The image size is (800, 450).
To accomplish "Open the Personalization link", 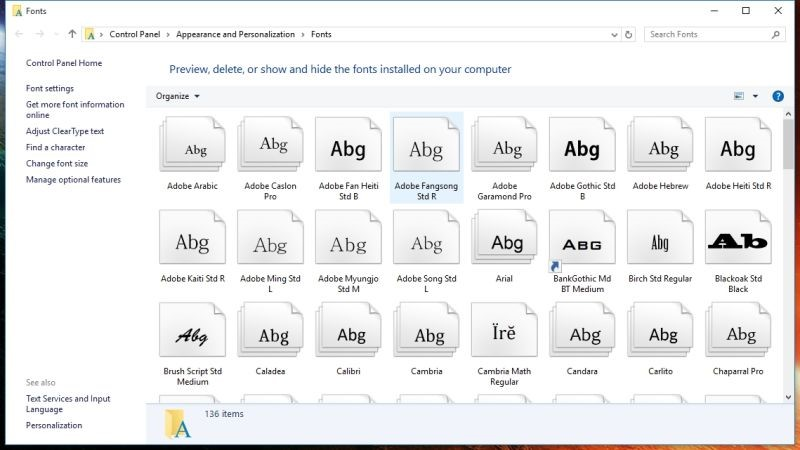I will [54, 425].
